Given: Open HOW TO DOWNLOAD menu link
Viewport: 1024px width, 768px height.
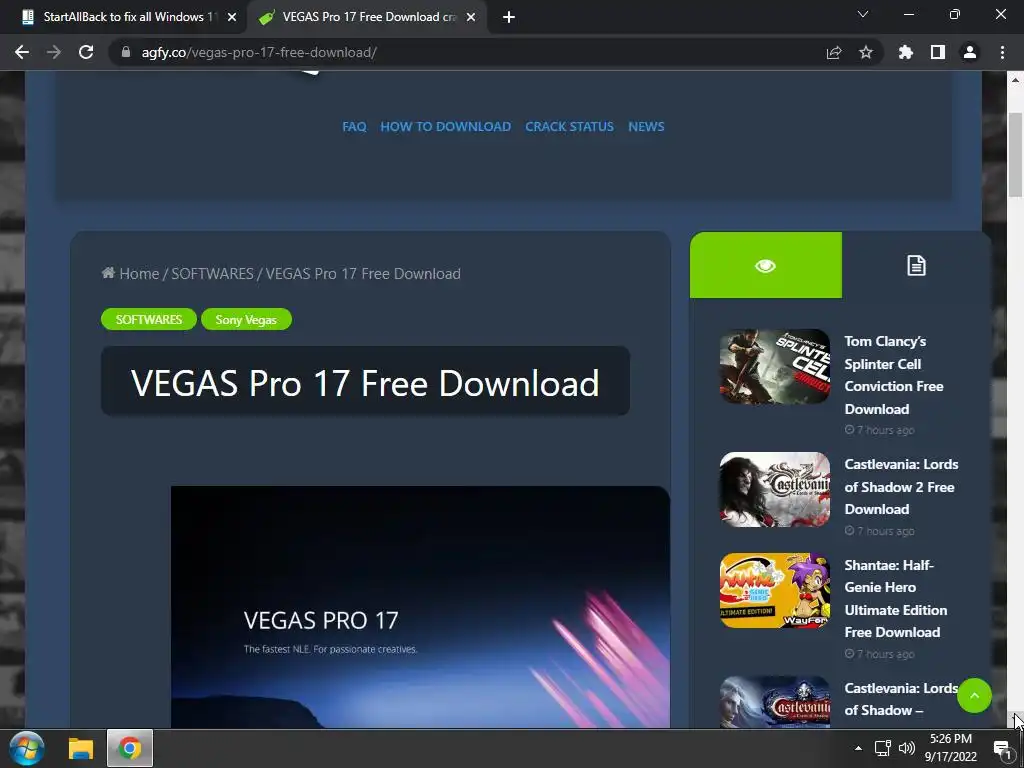Looking at the screenshot, I should (x=445, y=127).
